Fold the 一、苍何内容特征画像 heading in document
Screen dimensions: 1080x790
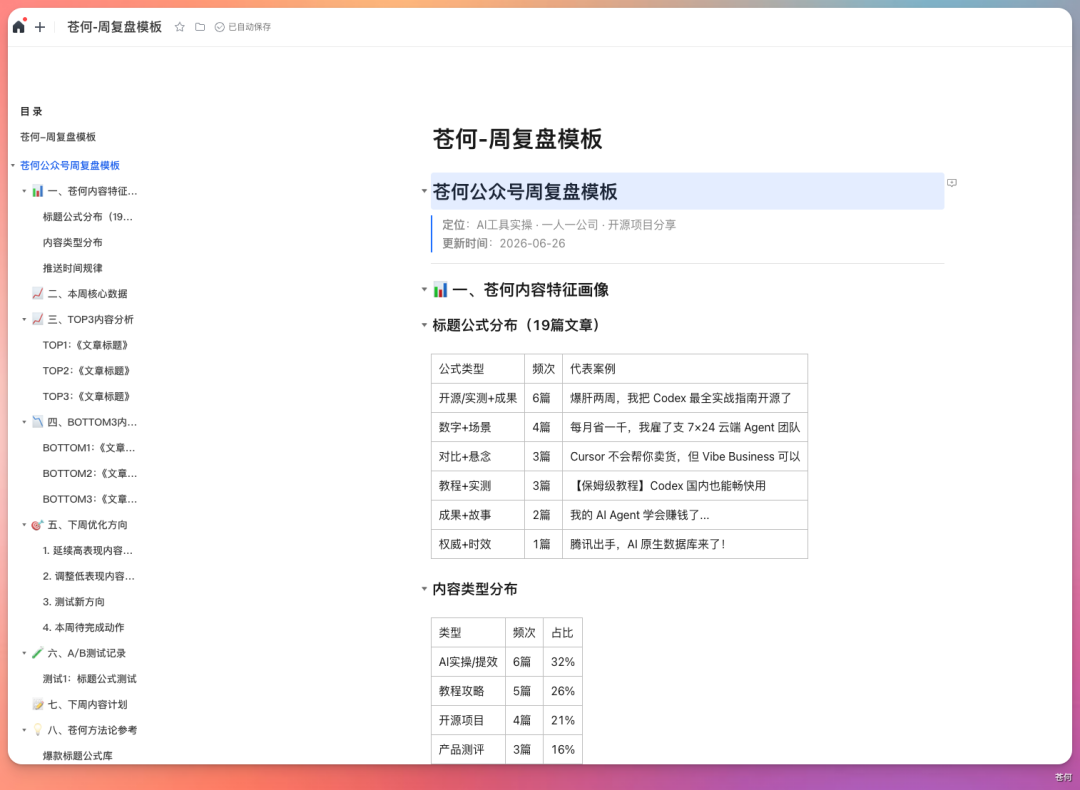(424, 289)
